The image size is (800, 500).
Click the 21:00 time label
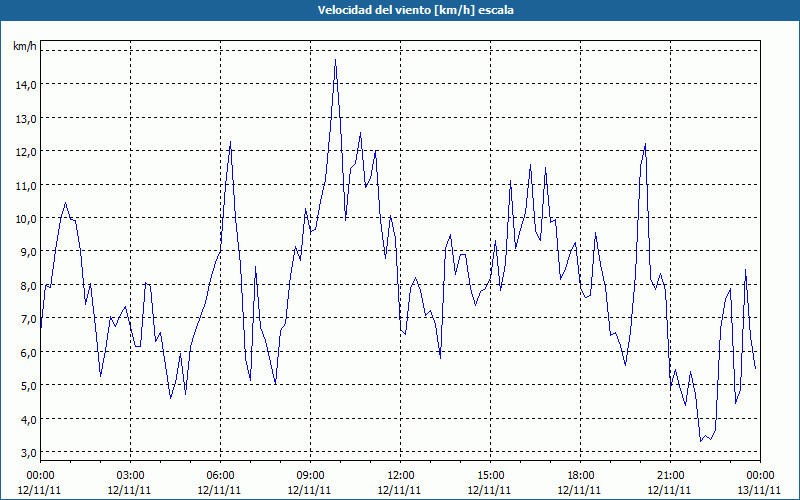(670, 476)
